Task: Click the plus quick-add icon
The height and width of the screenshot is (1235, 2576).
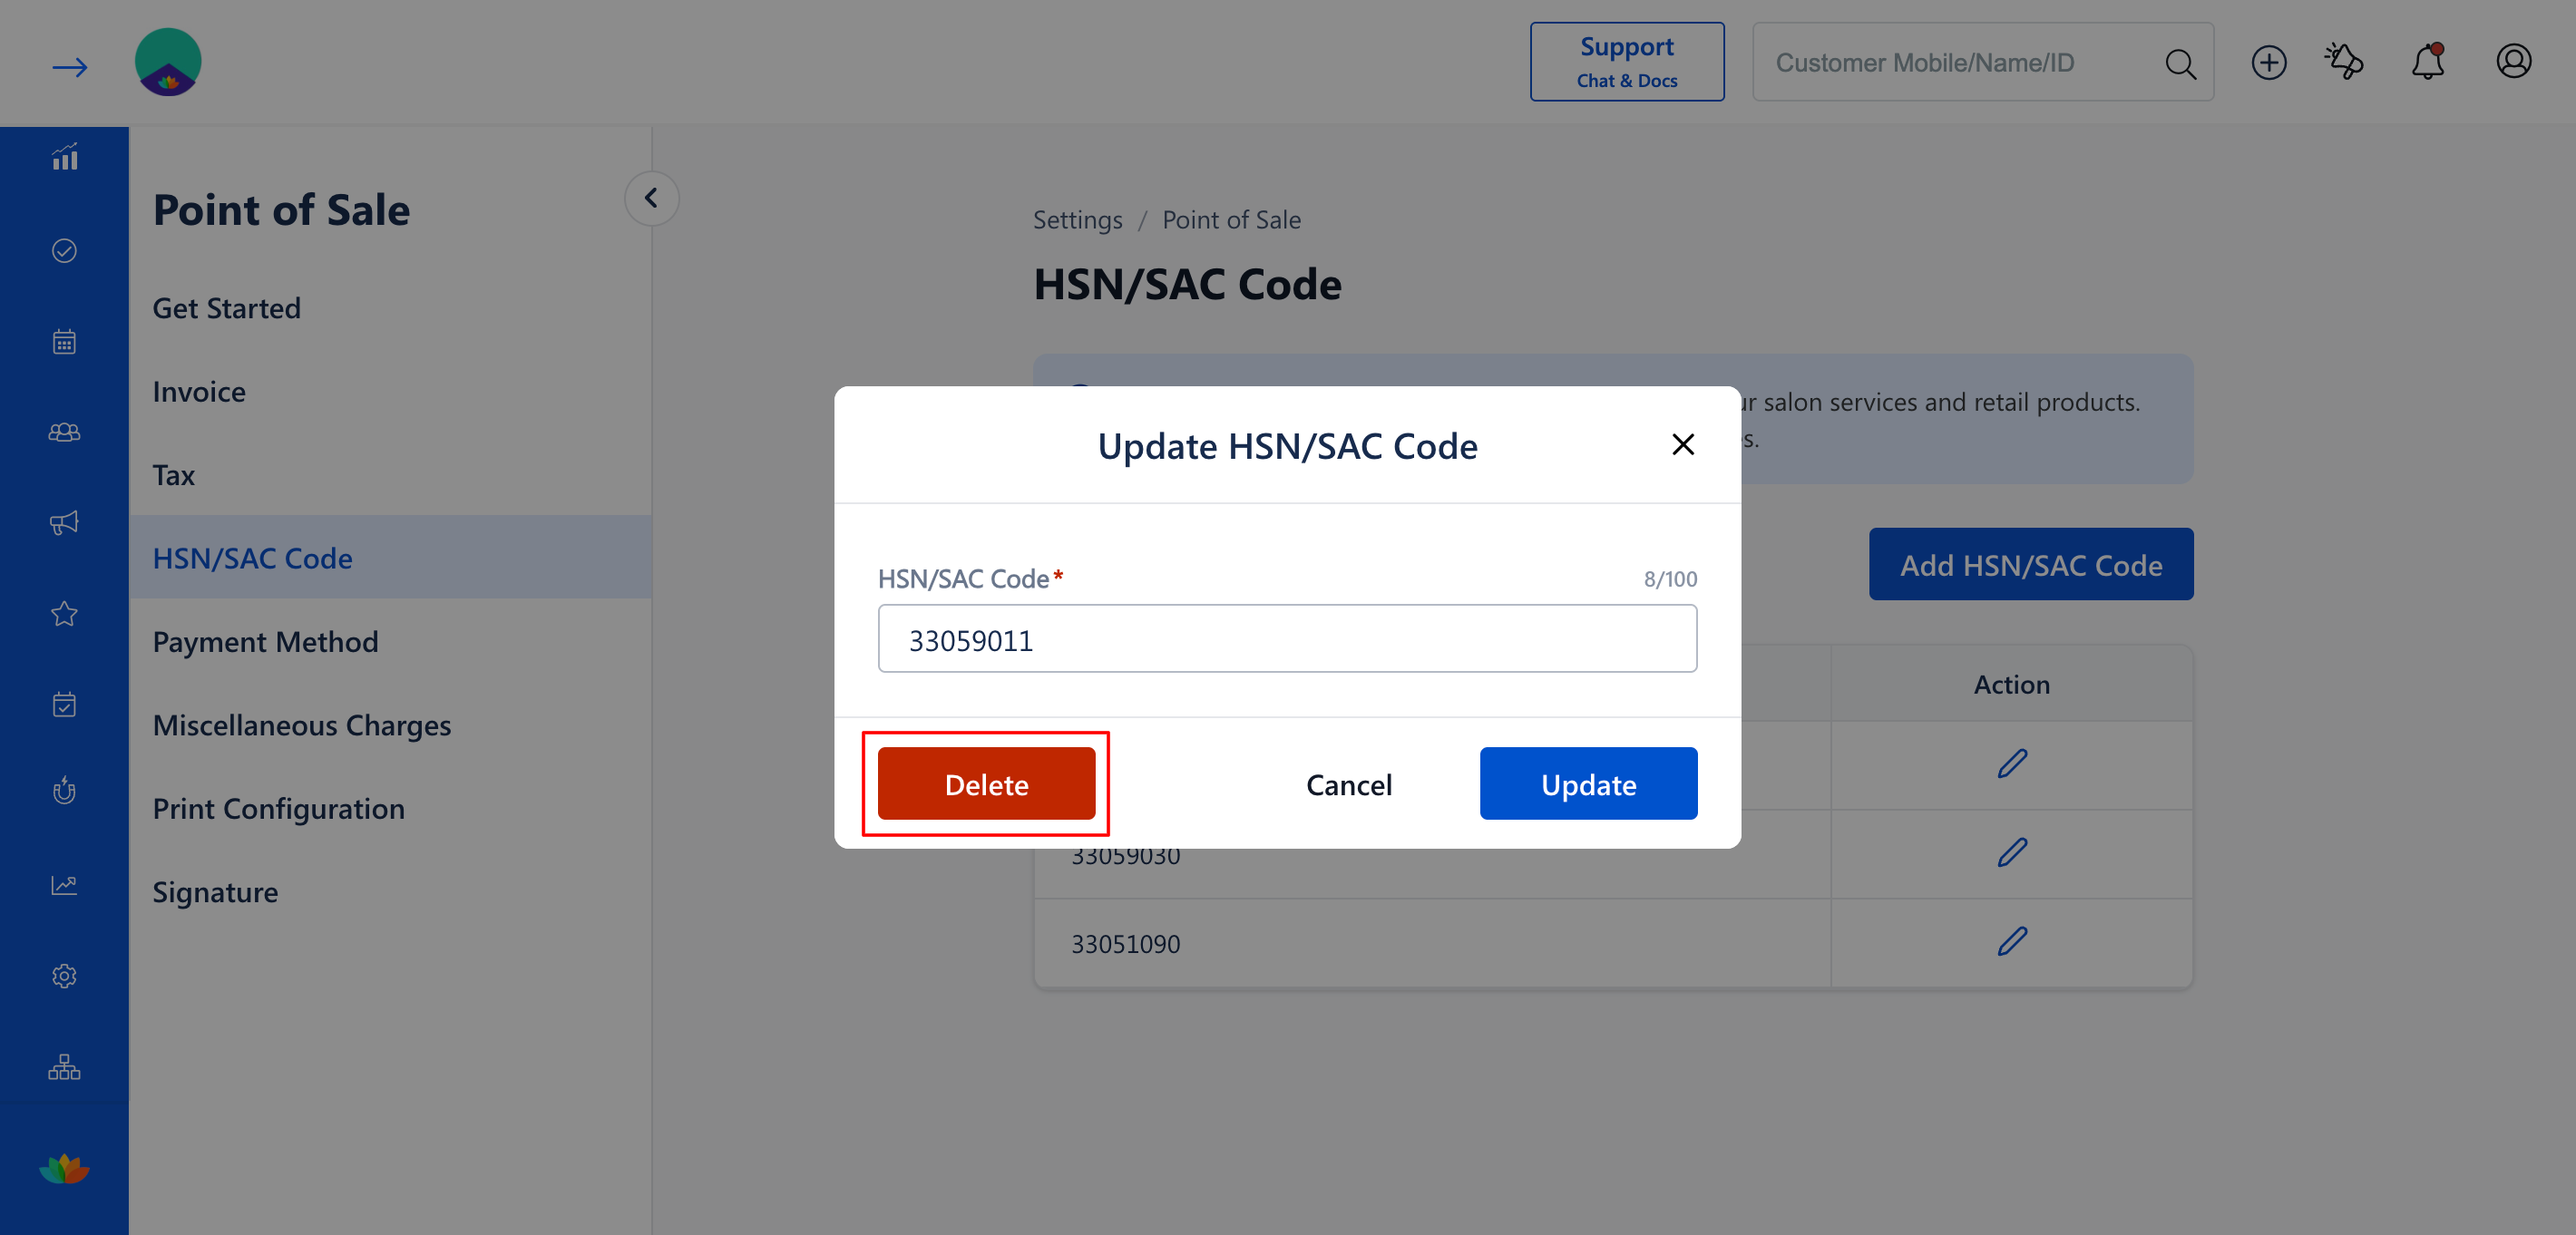Action: pos(2269,62)
